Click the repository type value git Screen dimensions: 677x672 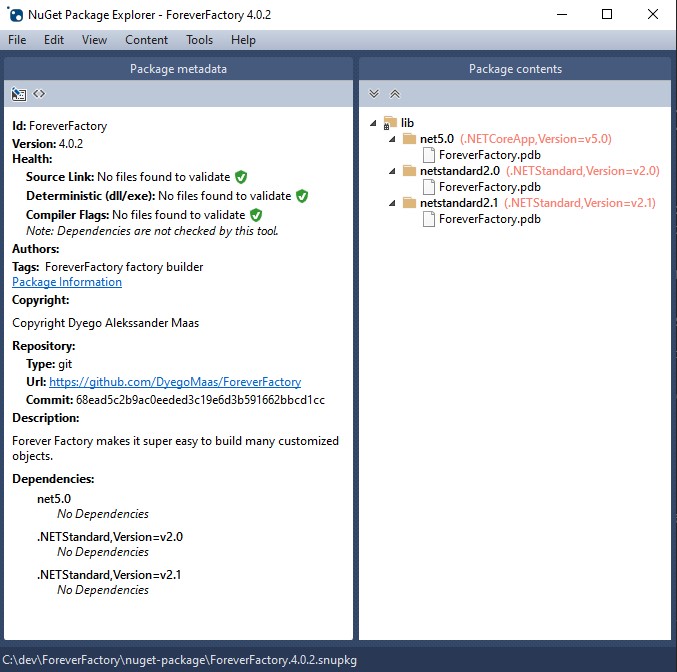pyautogui.click(x=65, y=364)
